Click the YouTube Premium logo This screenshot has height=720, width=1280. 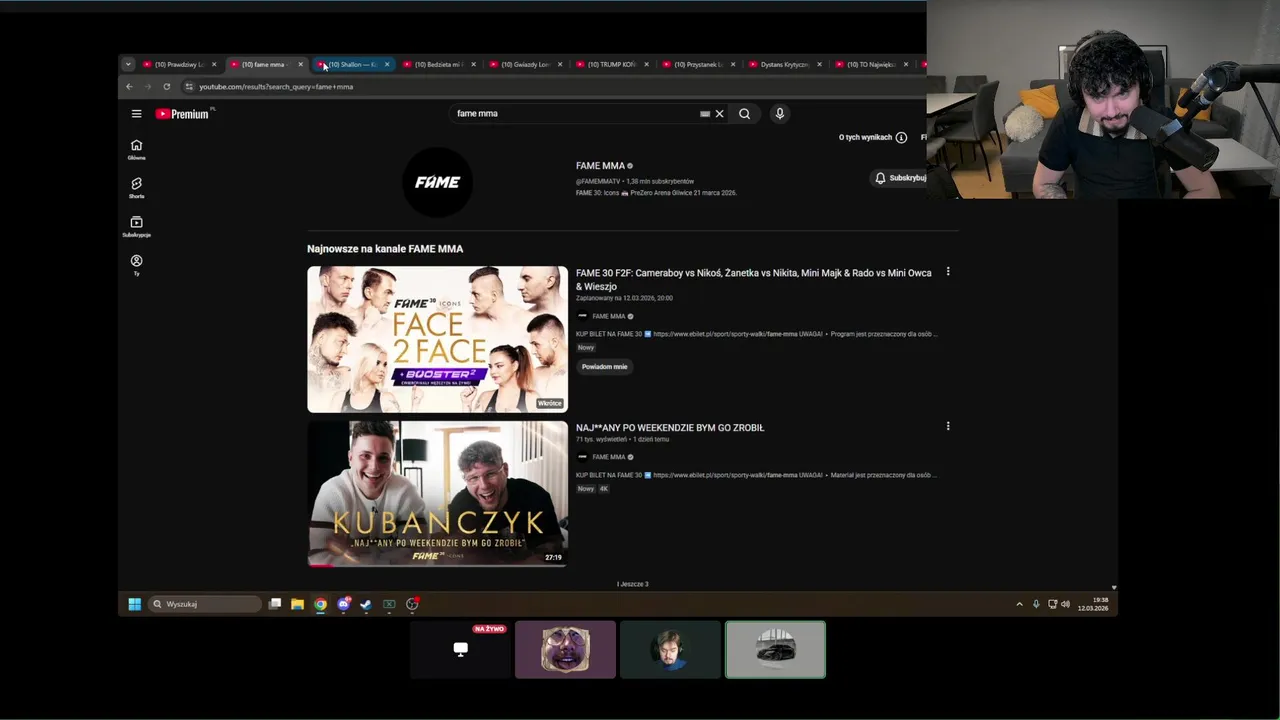pos(182,114)
